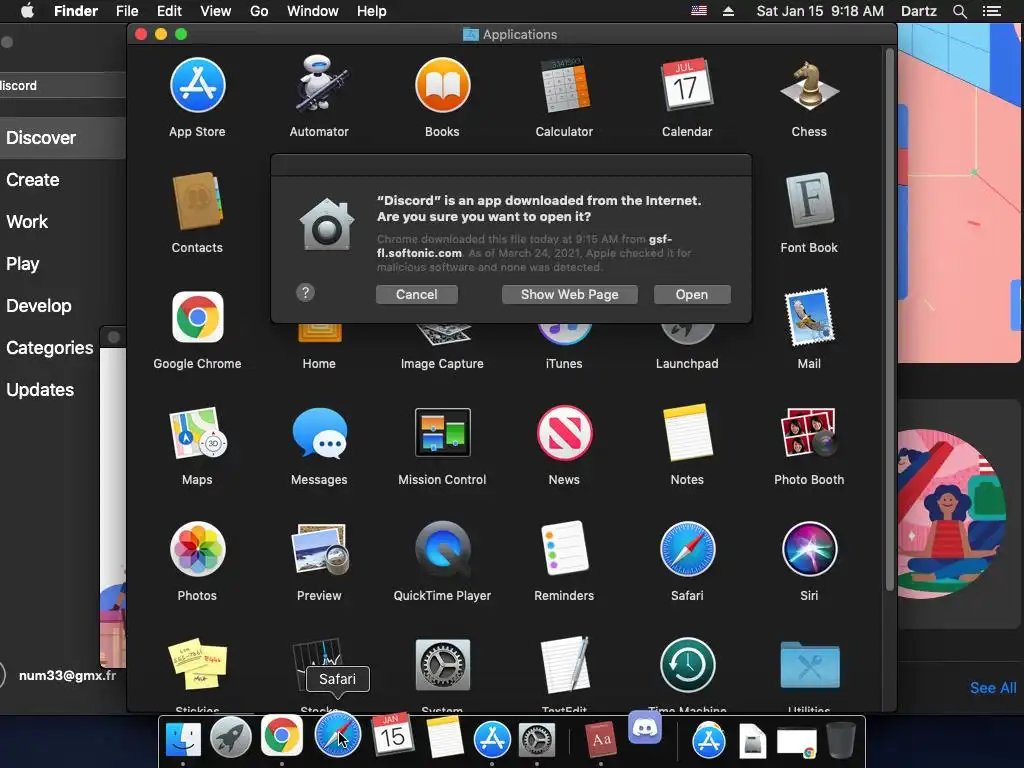Open Font Book in Applications
The image size is (1024, 768).
809,200
